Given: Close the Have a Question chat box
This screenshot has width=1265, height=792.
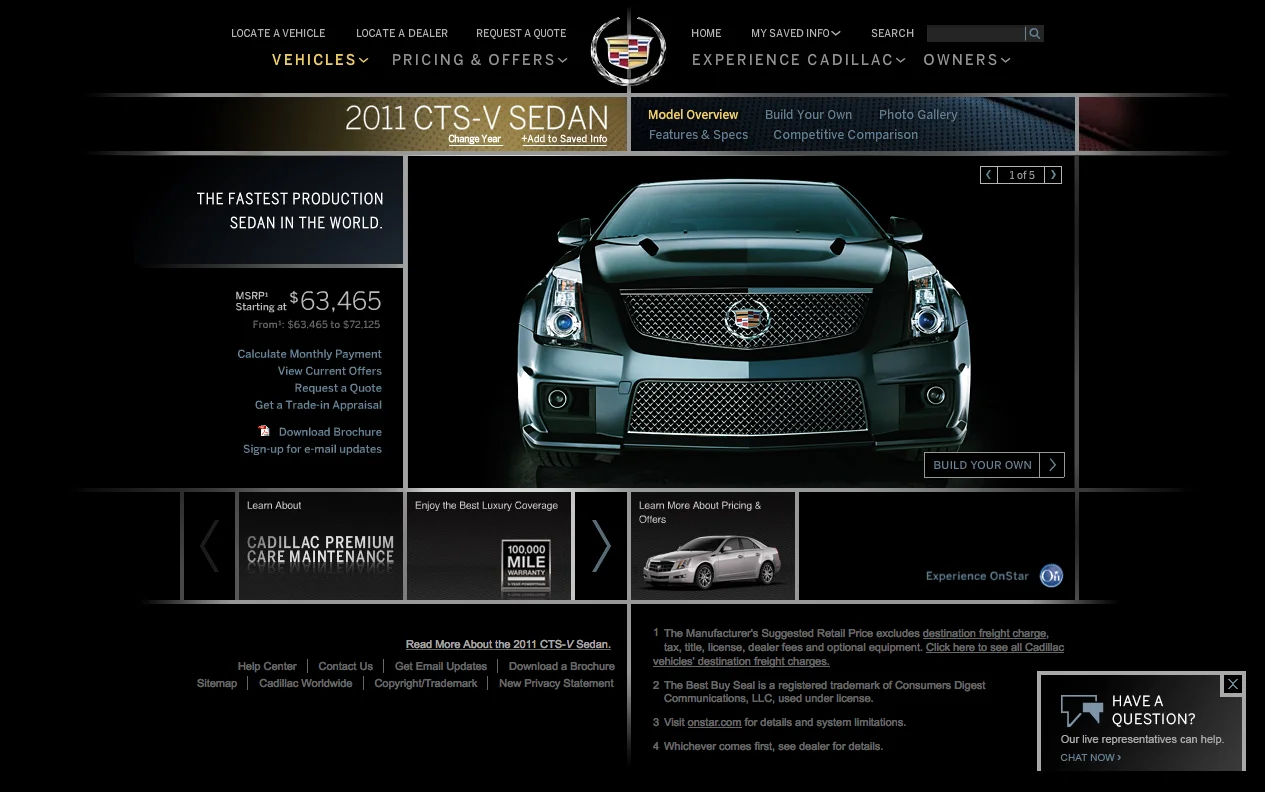Looking at the screenshot, I should coord(1233,684).
